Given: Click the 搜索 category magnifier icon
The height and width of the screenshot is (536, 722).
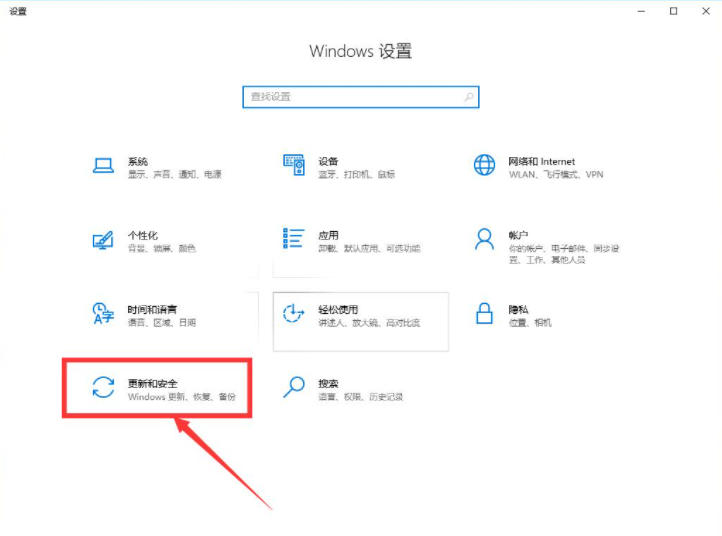Looking at the screenshot, I should click(x=293, y=388).
